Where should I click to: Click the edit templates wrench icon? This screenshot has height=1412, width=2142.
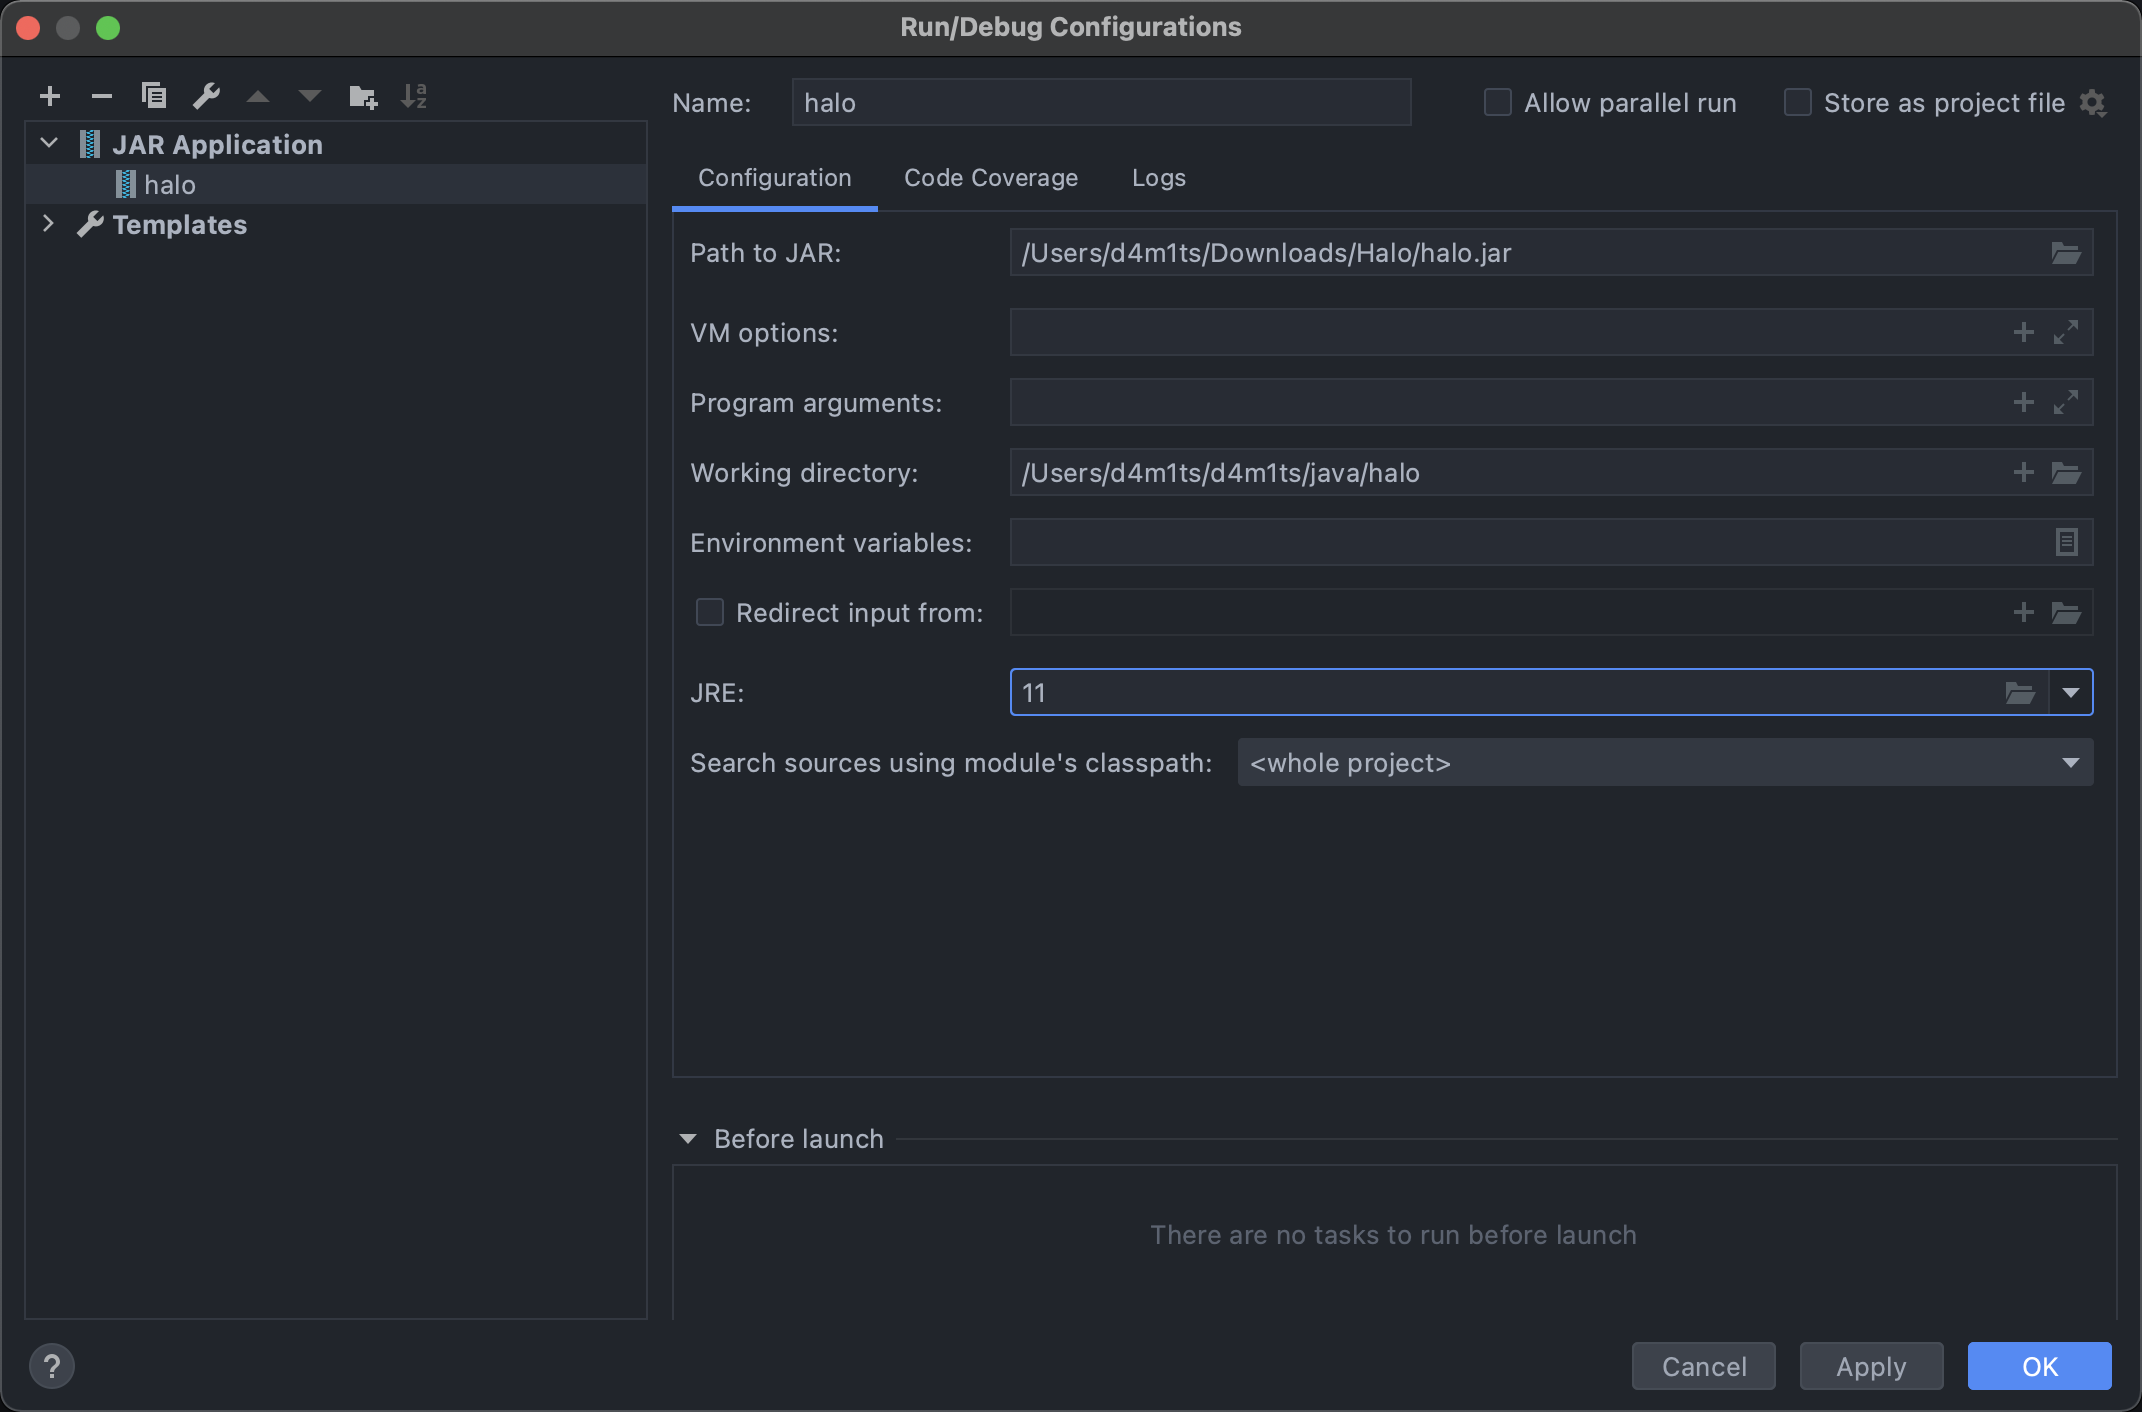[x=206, y=96]
